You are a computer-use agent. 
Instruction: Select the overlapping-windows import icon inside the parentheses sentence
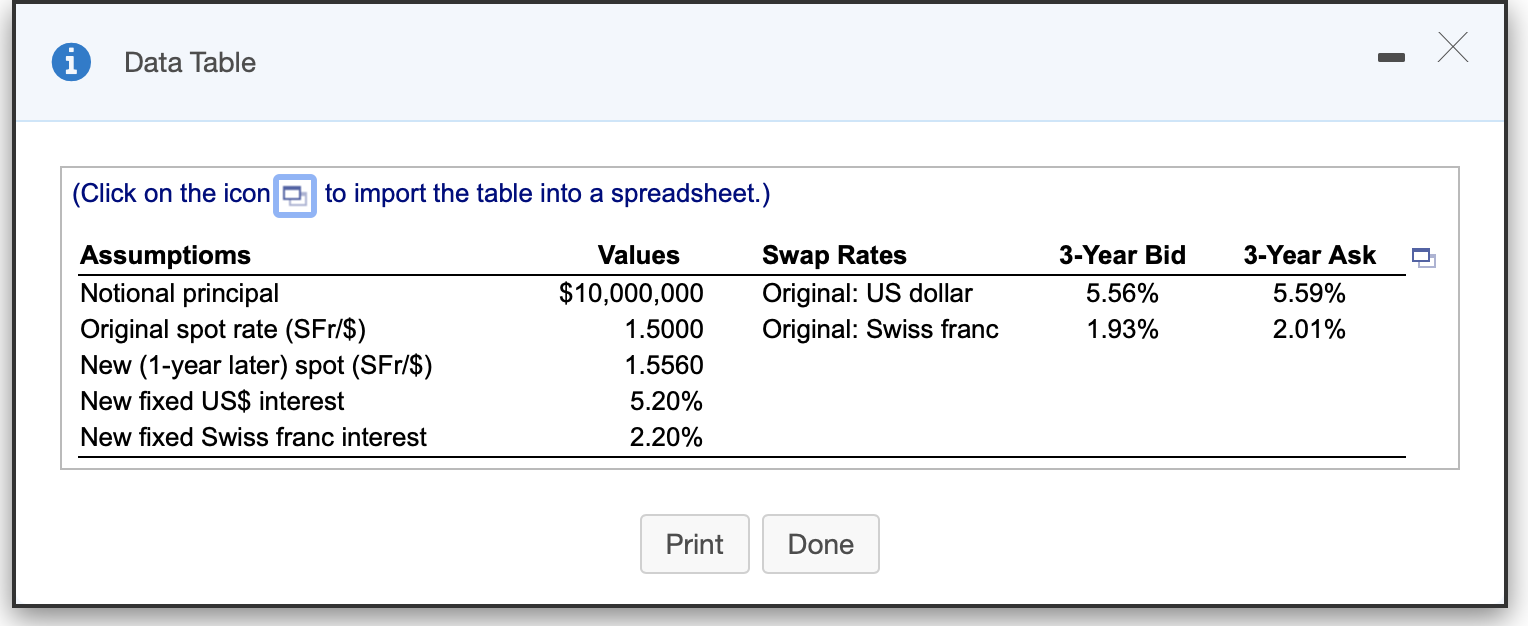[x=294, y=195]
